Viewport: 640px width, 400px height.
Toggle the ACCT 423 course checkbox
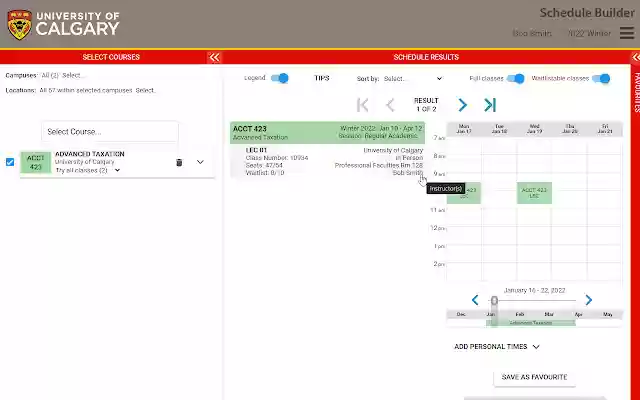10,162
